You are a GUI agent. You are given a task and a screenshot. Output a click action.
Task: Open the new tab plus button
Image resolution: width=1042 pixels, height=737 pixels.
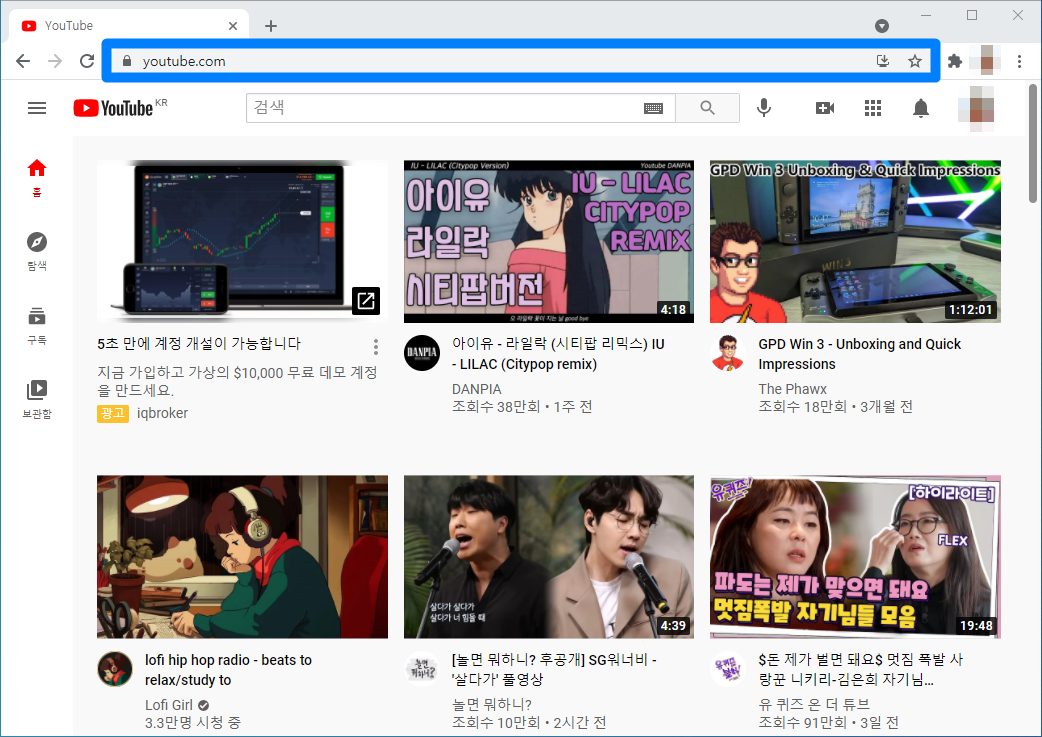pyautogui.click(x=270, y=26)
